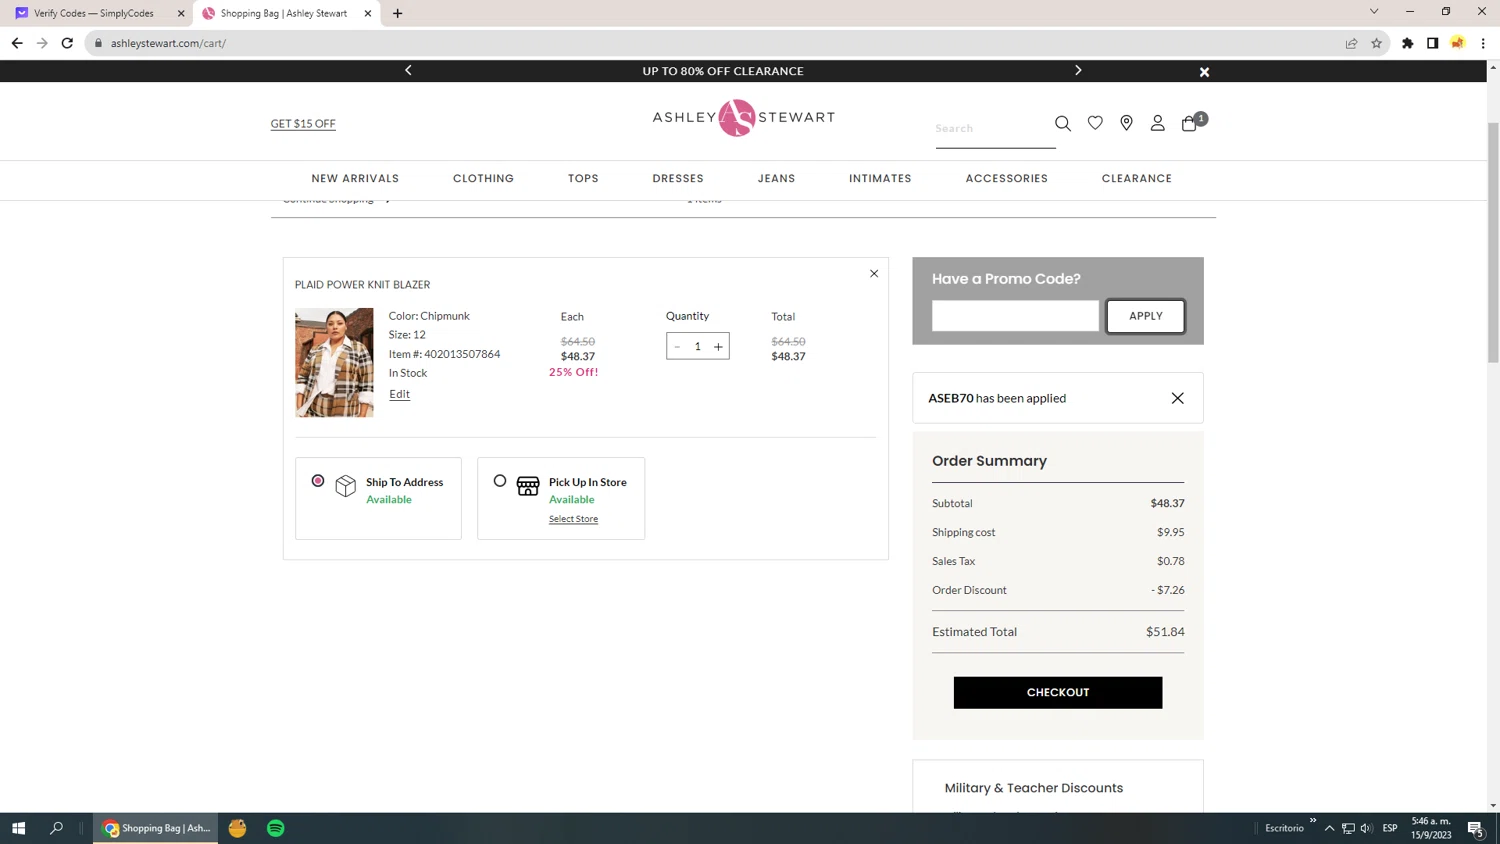The height and width of the screenshot is (844, 1500).
Task: Click the Select Store link
Action: coord(573,519)
